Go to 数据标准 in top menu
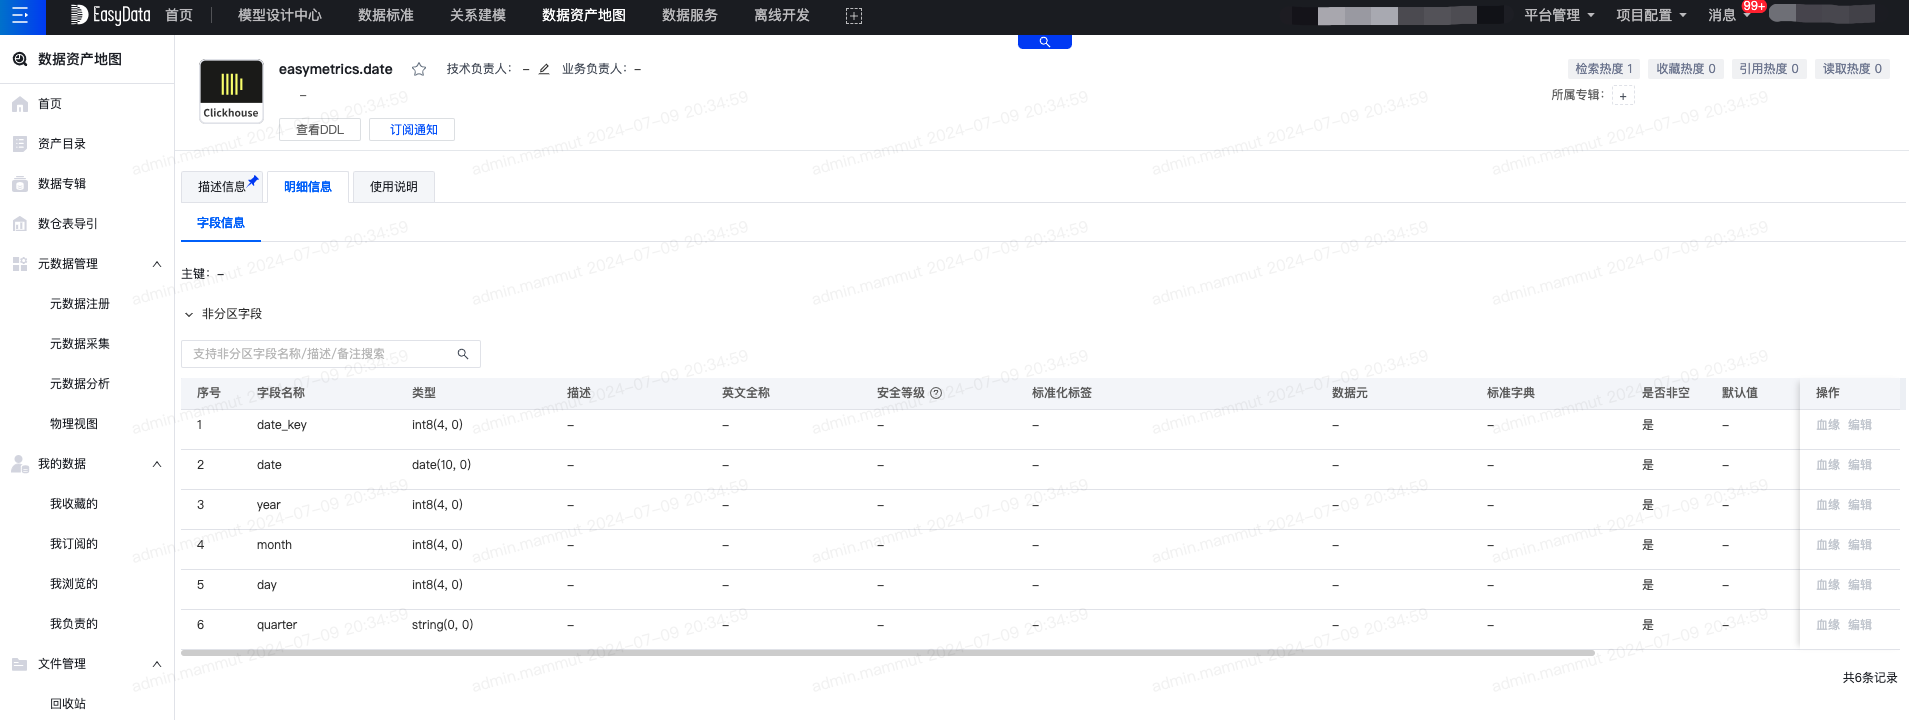Image resolution: width=1909 pixels, height=720 pixels. point(386,15)
